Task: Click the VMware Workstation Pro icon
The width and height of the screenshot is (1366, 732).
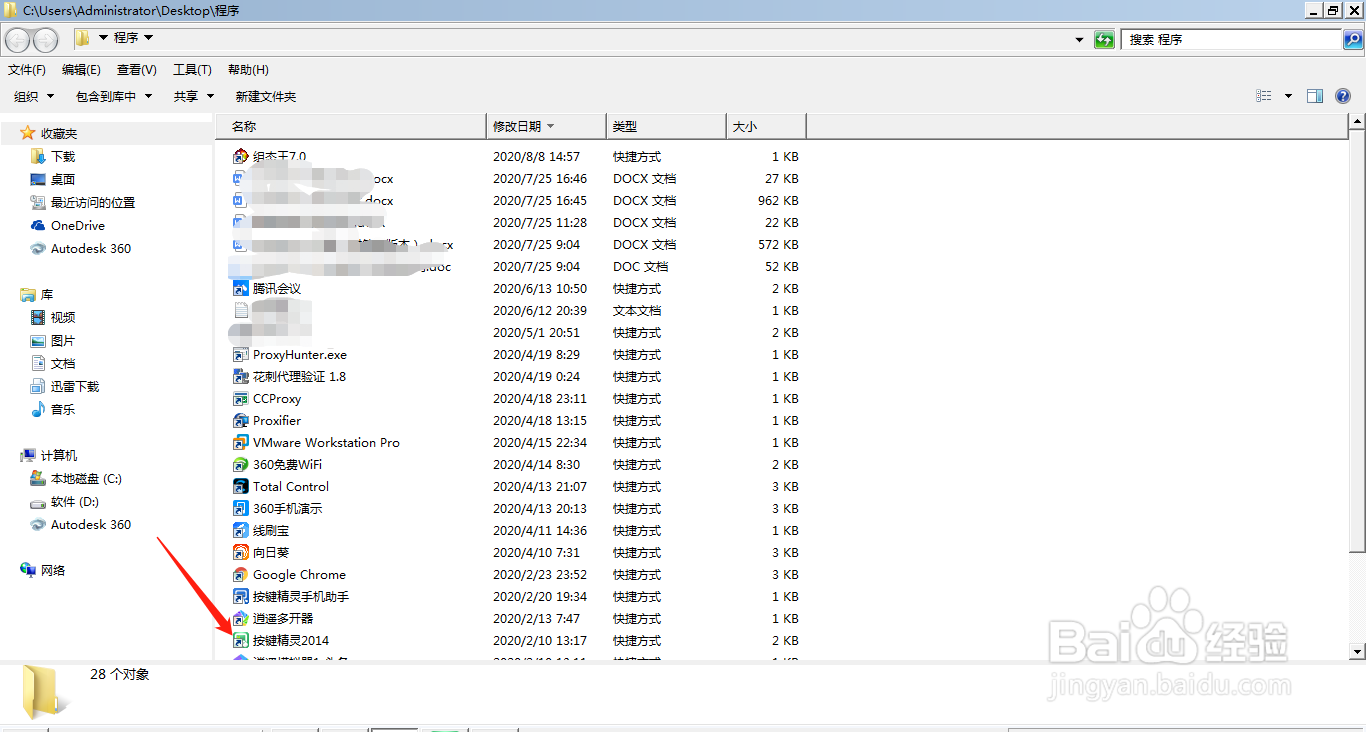Action: coord(240,442)
